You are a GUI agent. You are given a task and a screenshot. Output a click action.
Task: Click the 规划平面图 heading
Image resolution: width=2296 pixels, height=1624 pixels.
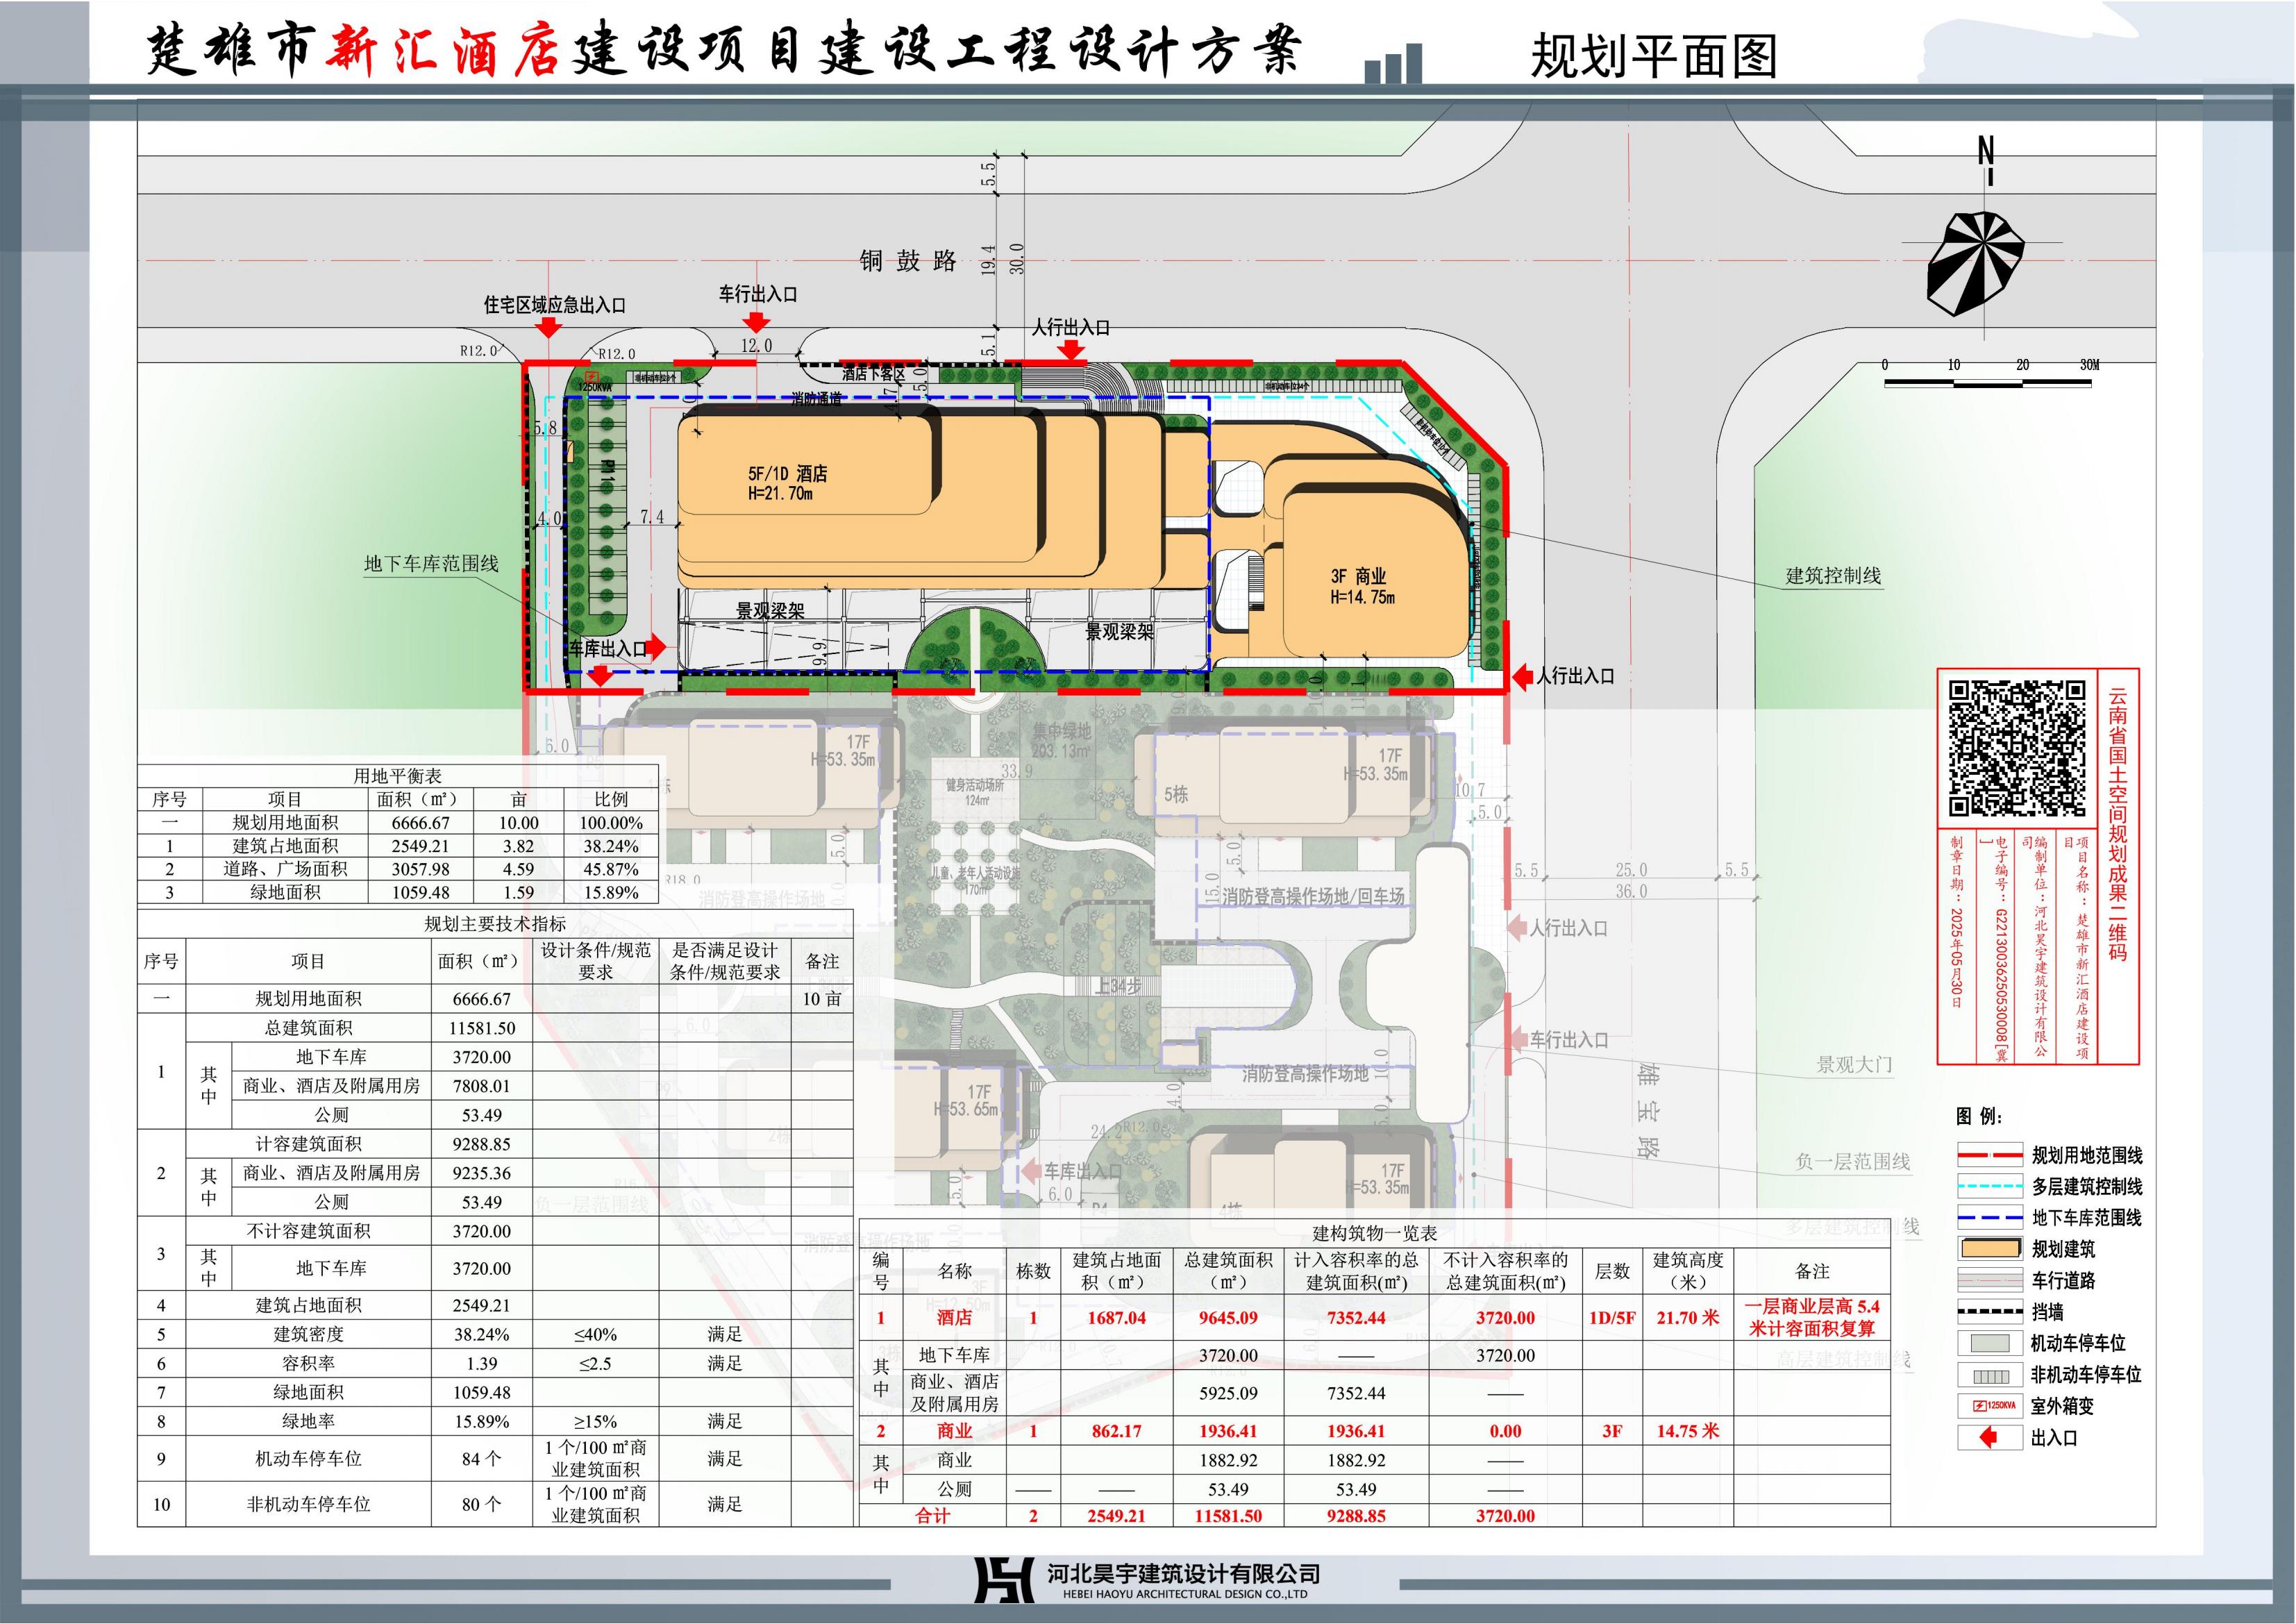1655,57
